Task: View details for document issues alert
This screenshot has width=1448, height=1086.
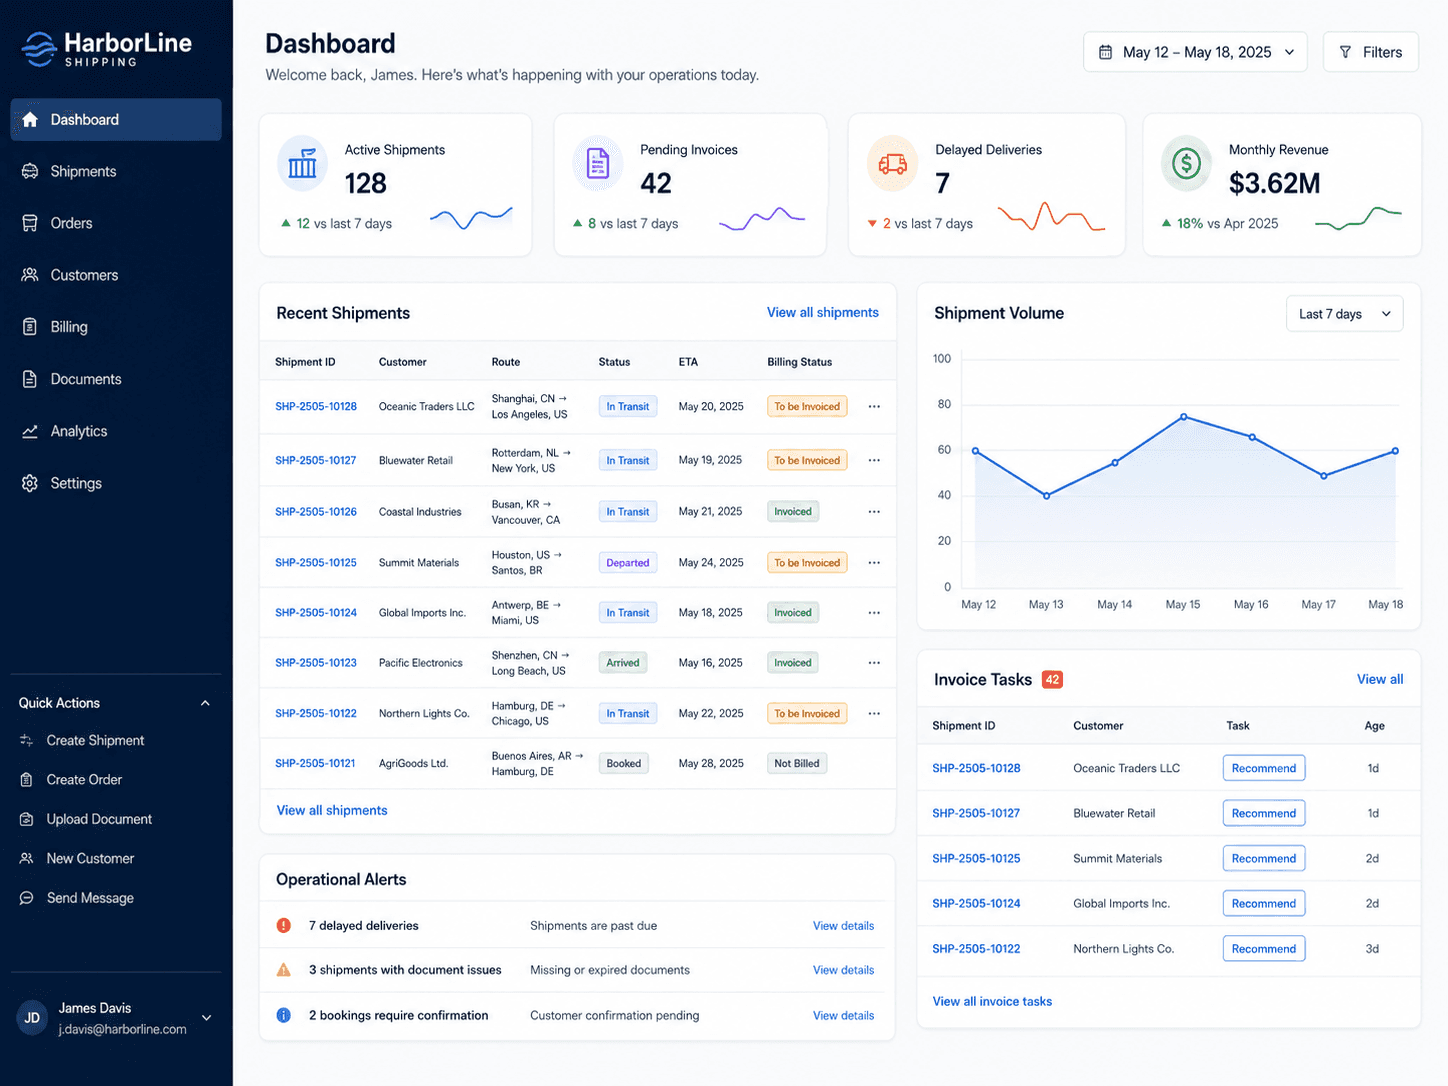Action: 843,970
